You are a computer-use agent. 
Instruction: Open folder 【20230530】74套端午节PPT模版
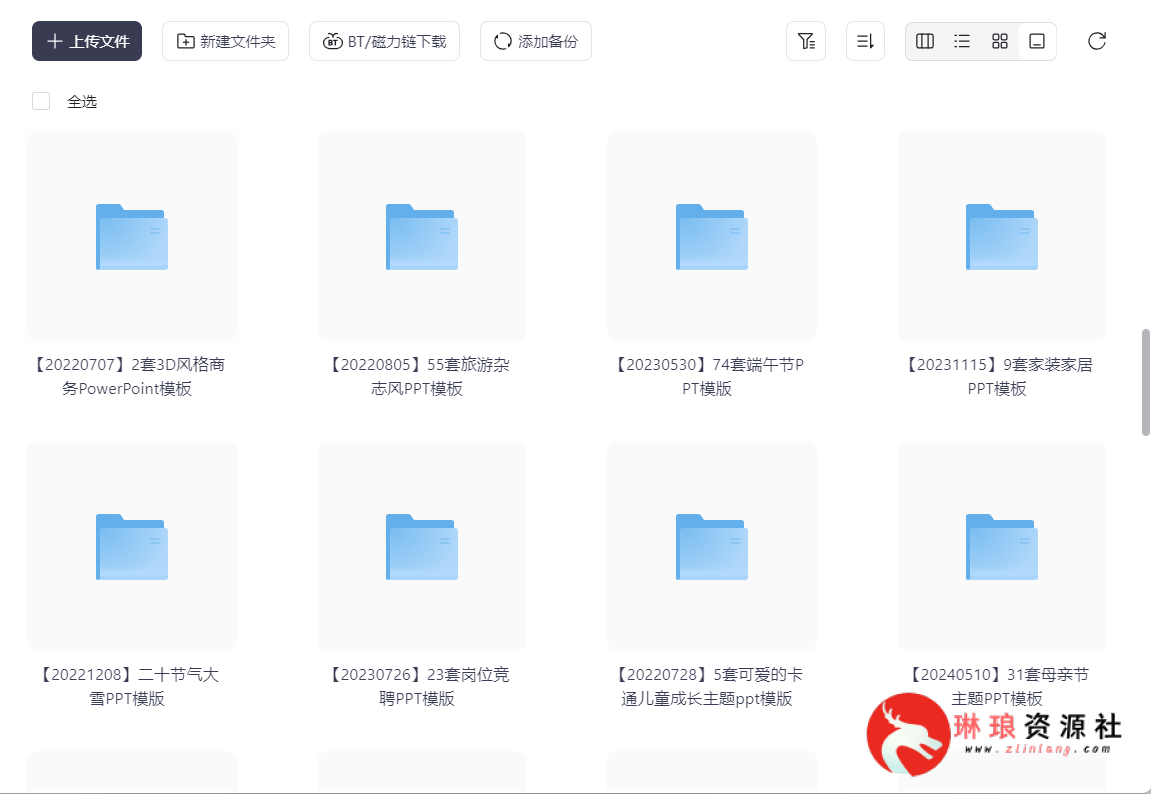pyautogui.click(x=712, y=236)
